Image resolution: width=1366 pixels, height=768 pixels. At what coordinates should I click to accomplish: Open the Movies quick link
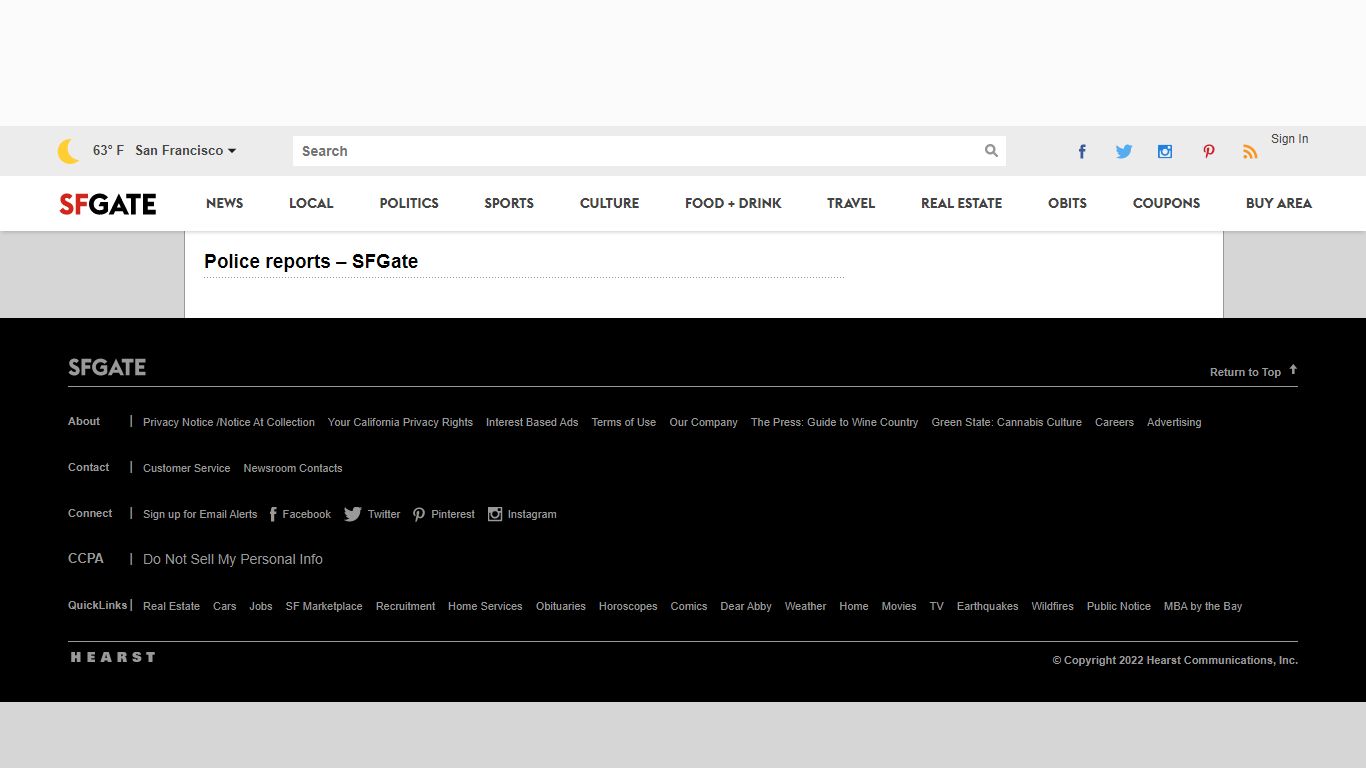point(899,606)
